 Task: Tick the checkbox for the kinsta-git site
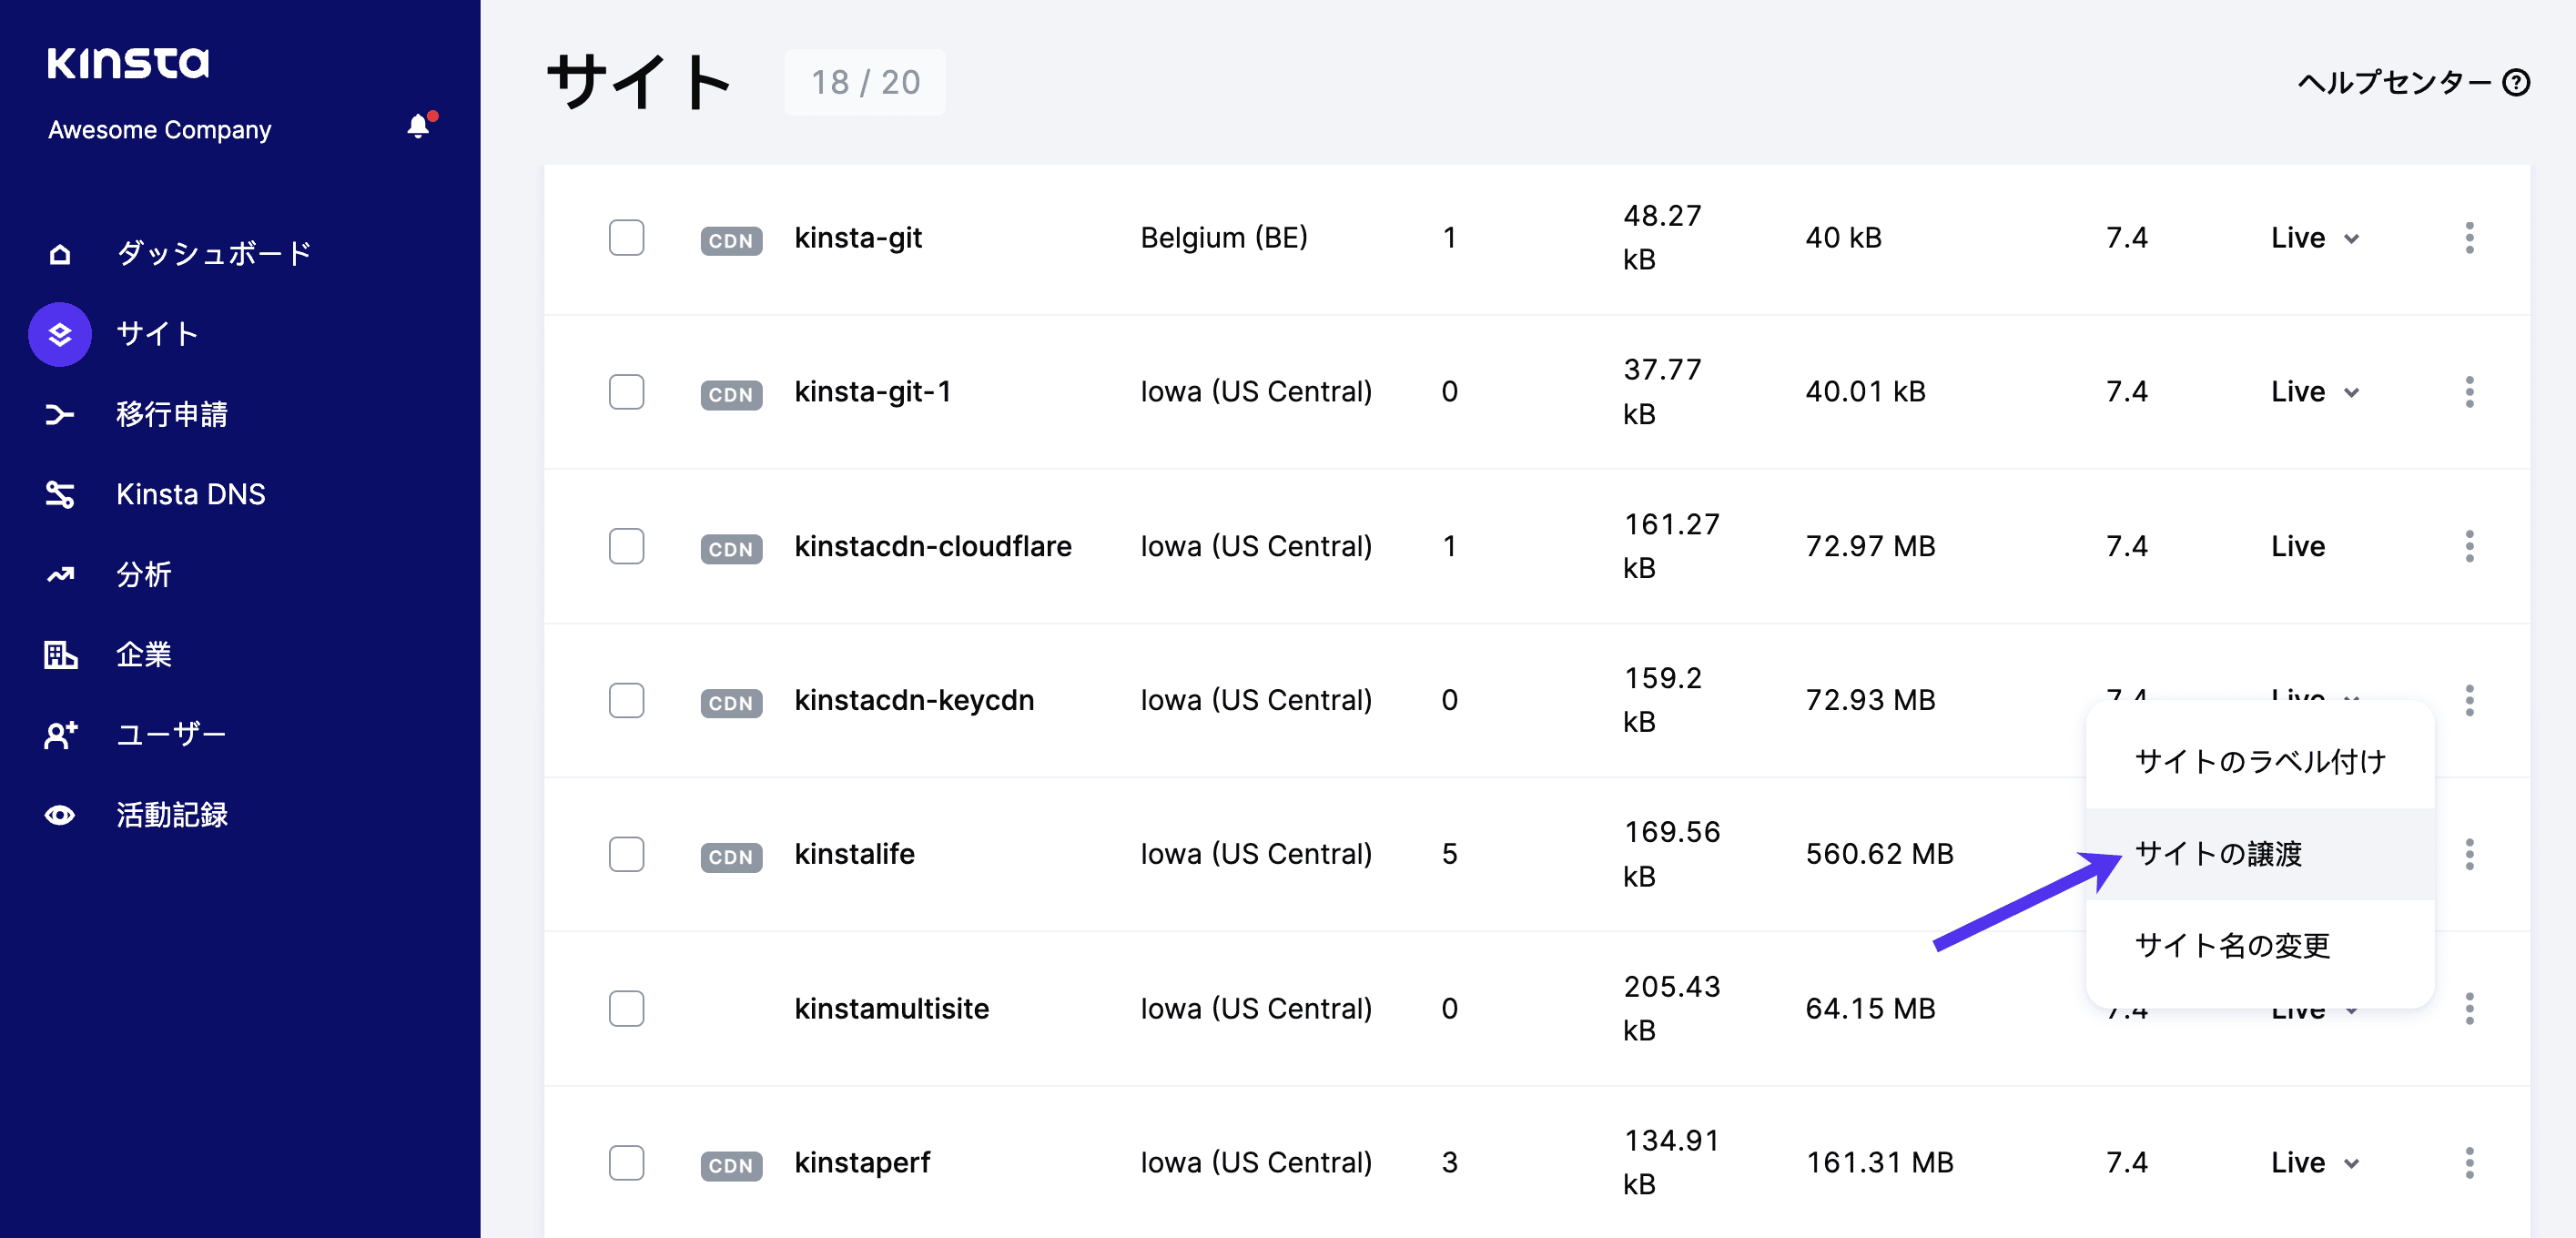coord(626,238)
